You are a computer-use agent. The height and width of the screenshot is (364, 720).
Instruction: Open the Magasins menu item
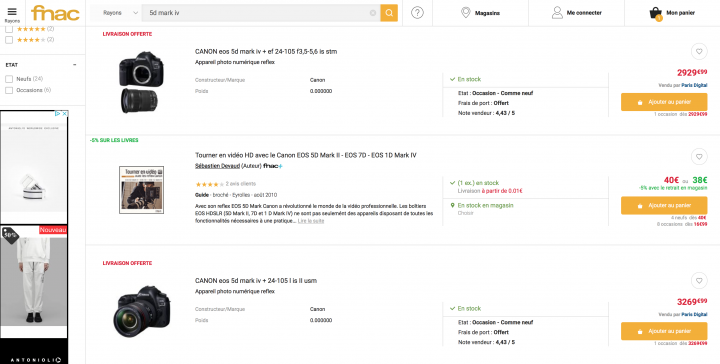click(480, 13)
